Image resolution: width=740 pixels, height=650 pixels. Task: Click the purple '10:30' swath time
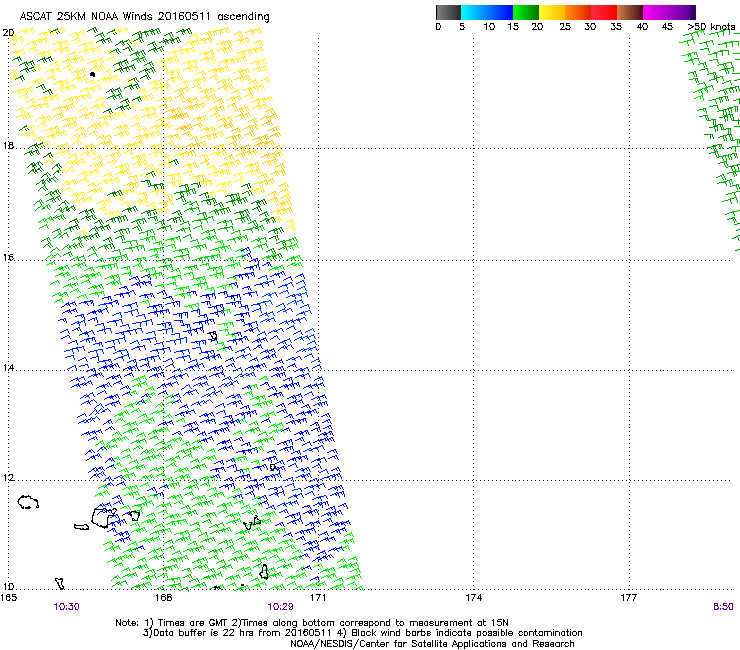[67, 607]
